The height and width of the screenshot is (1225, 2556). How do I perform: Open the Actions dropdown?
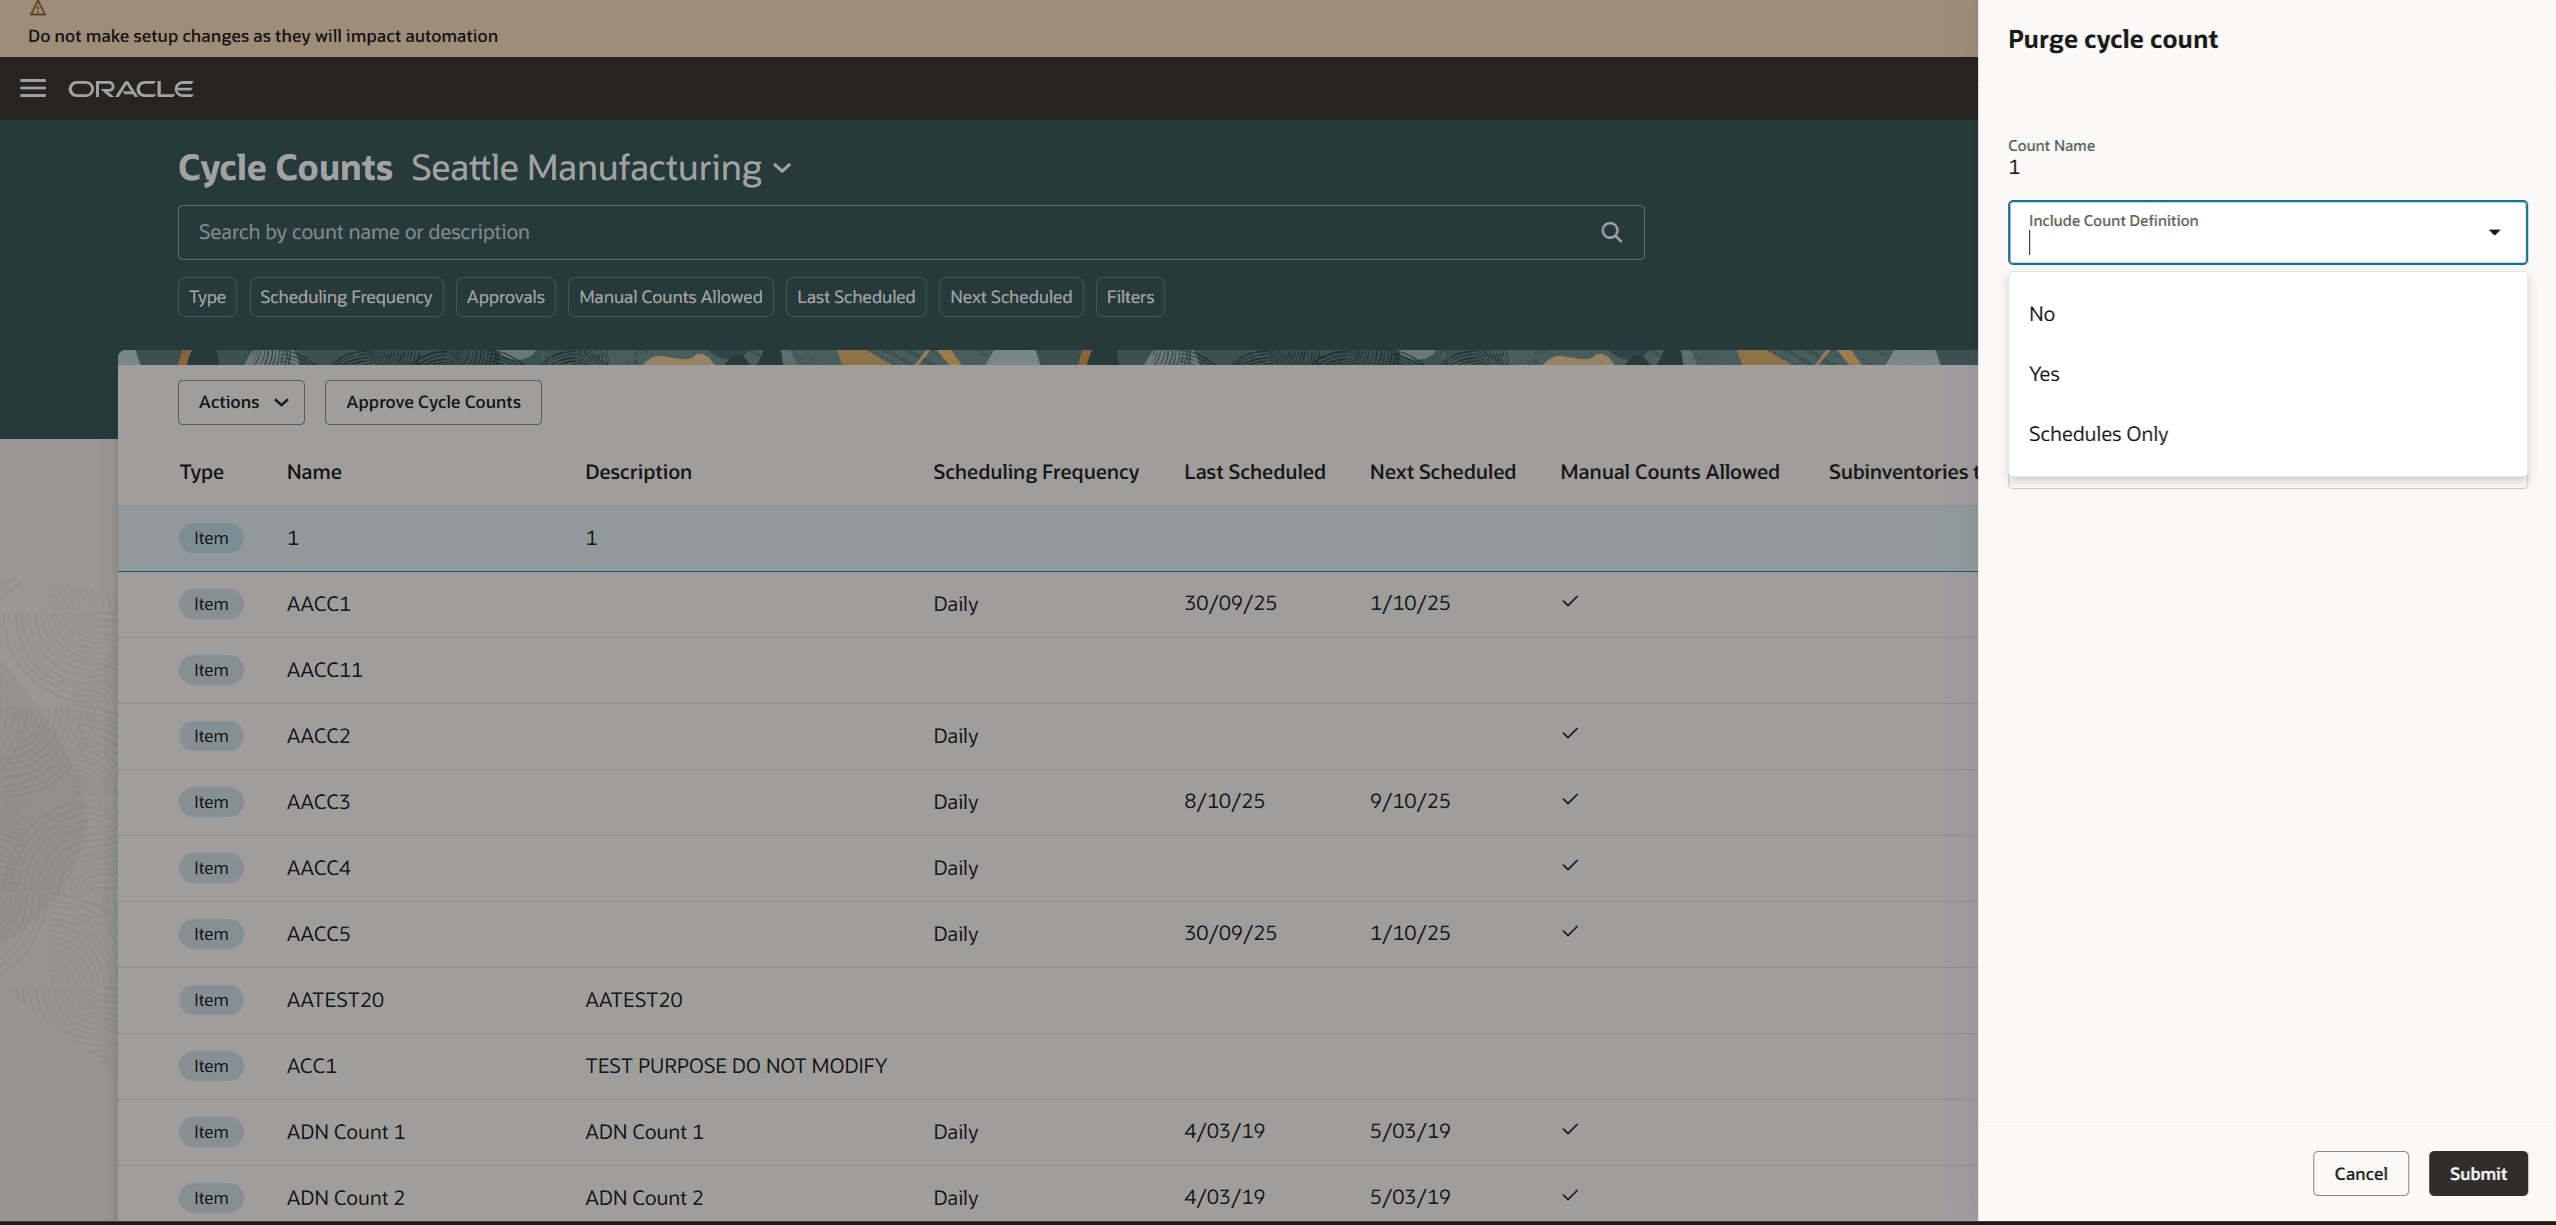point(240,402)
